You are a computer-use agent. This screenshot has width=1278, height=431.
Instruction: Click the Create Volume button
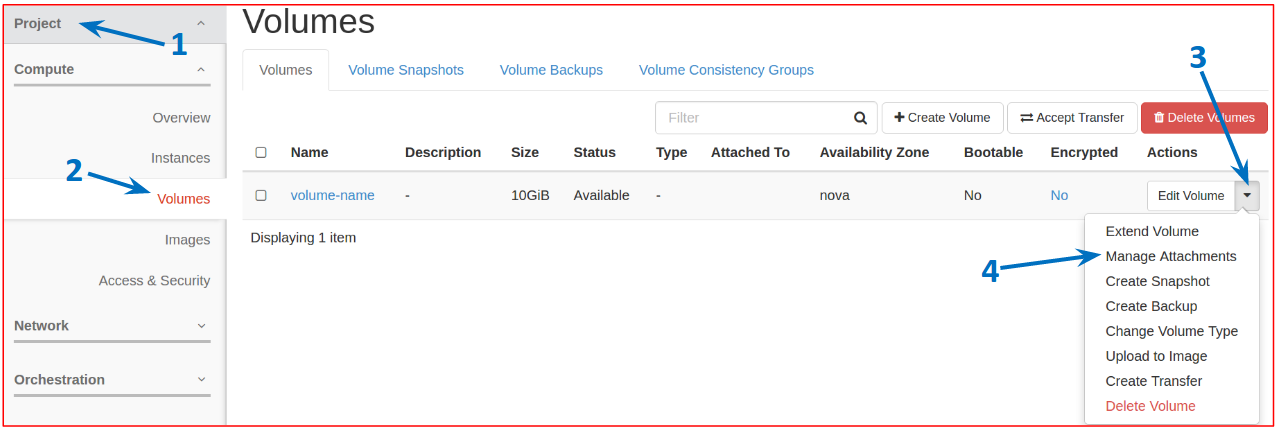tap(942, 118)
